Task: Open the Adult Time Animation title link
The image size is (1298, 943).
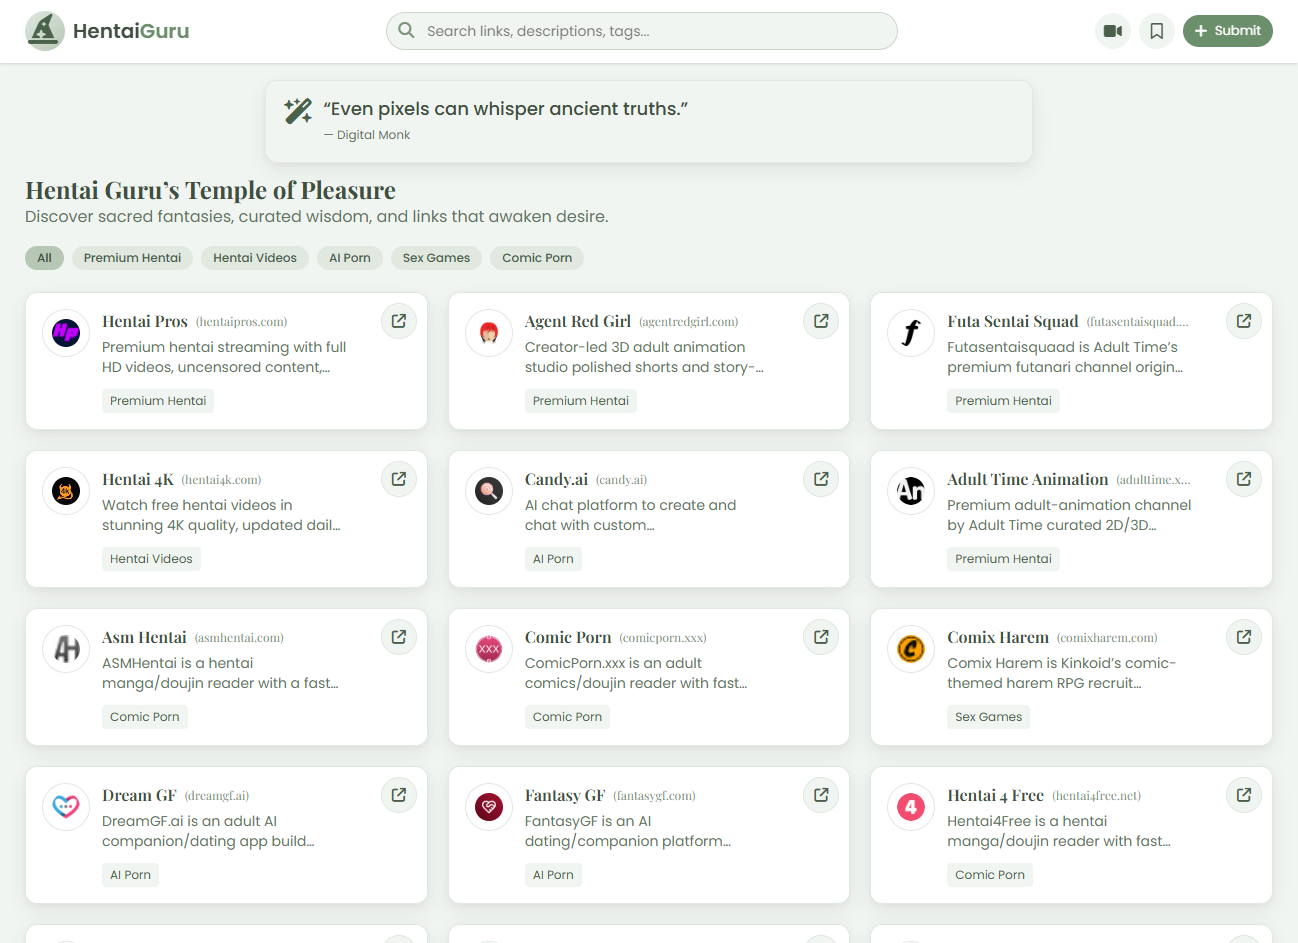Action: pos(1028,480)
